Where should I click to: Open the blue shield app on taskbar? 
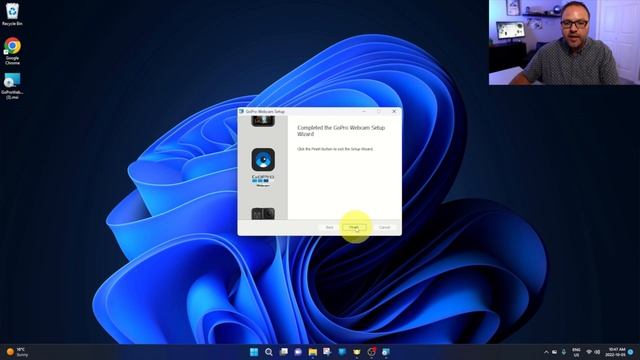point(342,352)
